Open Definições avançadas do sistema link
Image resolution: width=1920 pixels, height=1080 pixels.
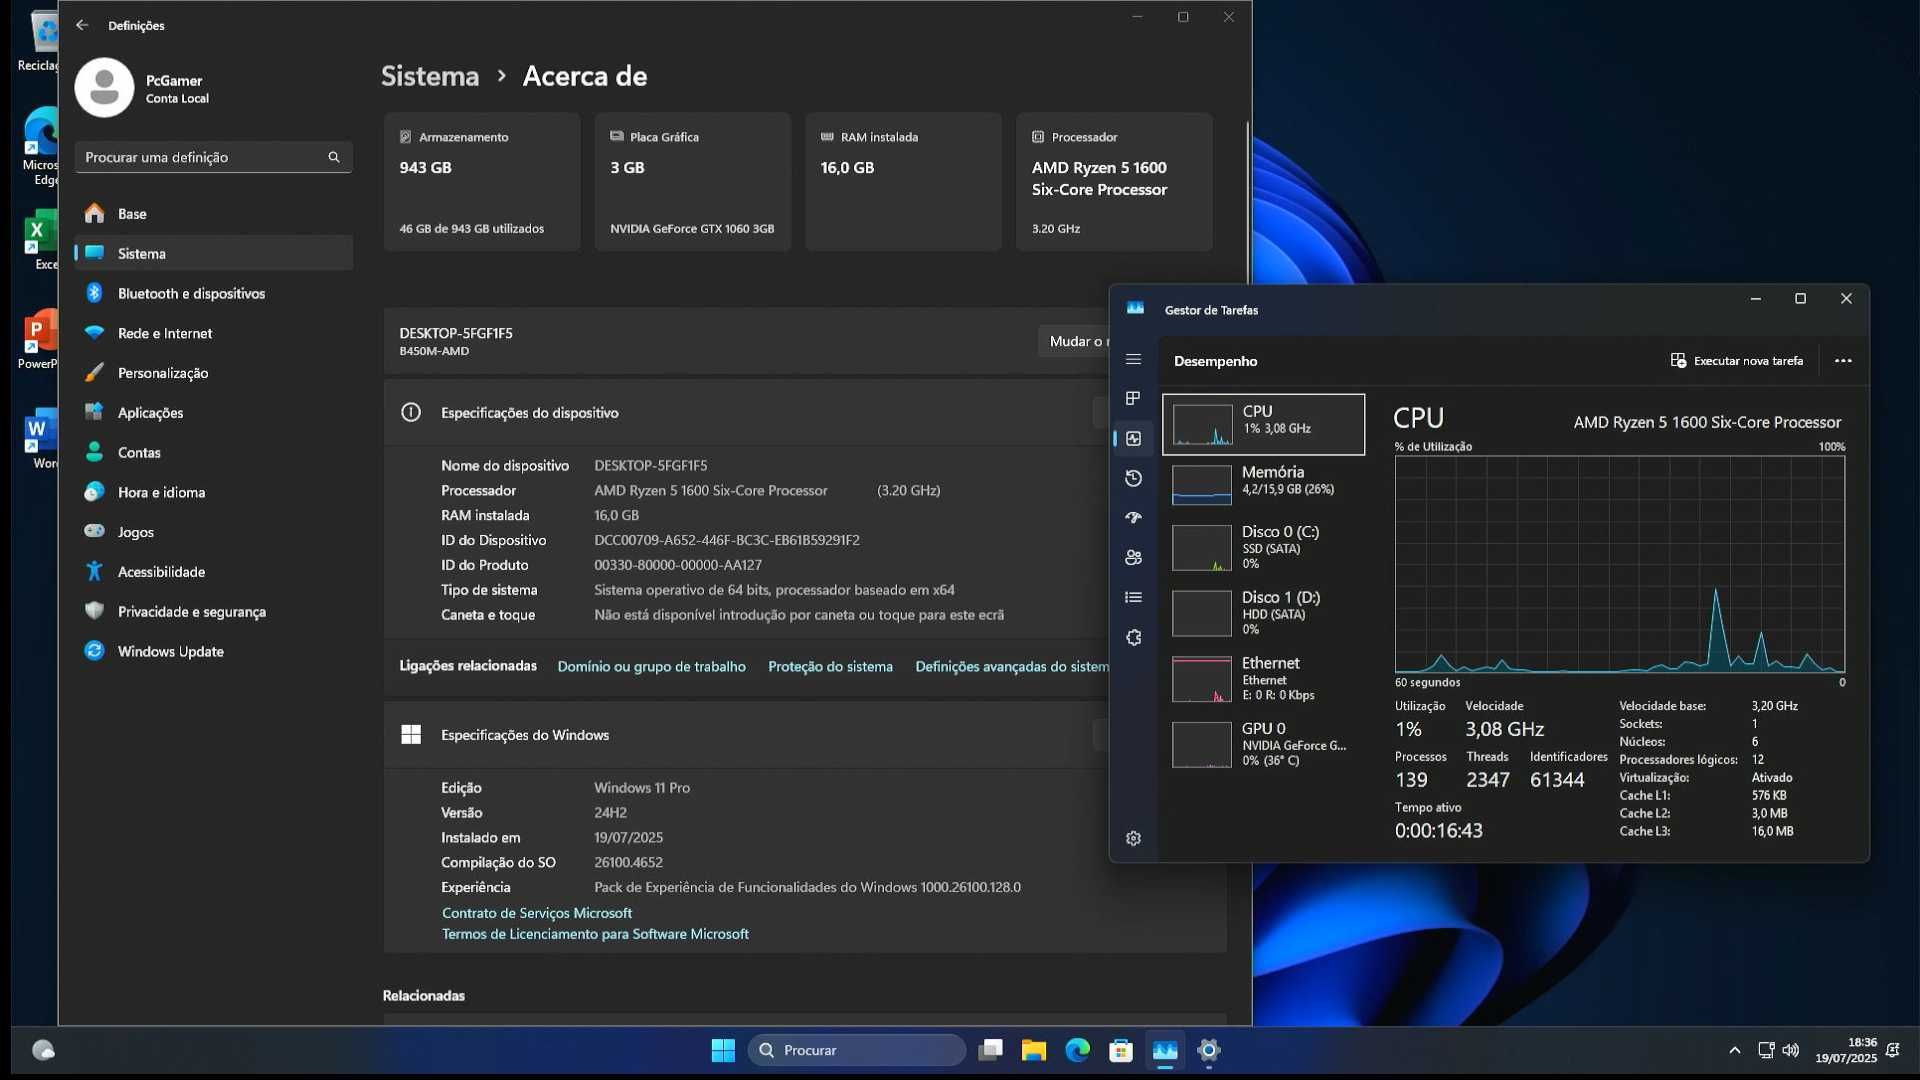point(1012,667)
